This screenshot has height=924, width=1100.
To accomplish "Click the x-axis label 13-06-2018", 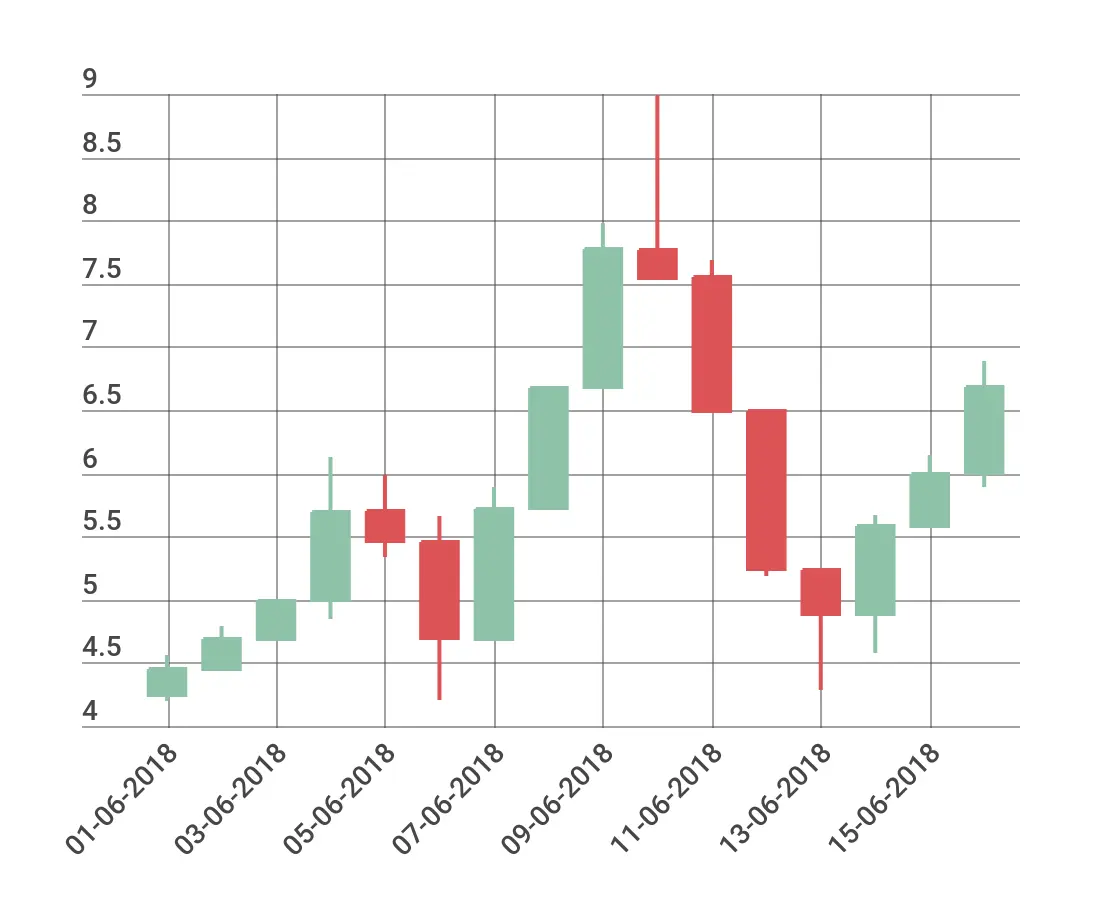I will point(776,799).
